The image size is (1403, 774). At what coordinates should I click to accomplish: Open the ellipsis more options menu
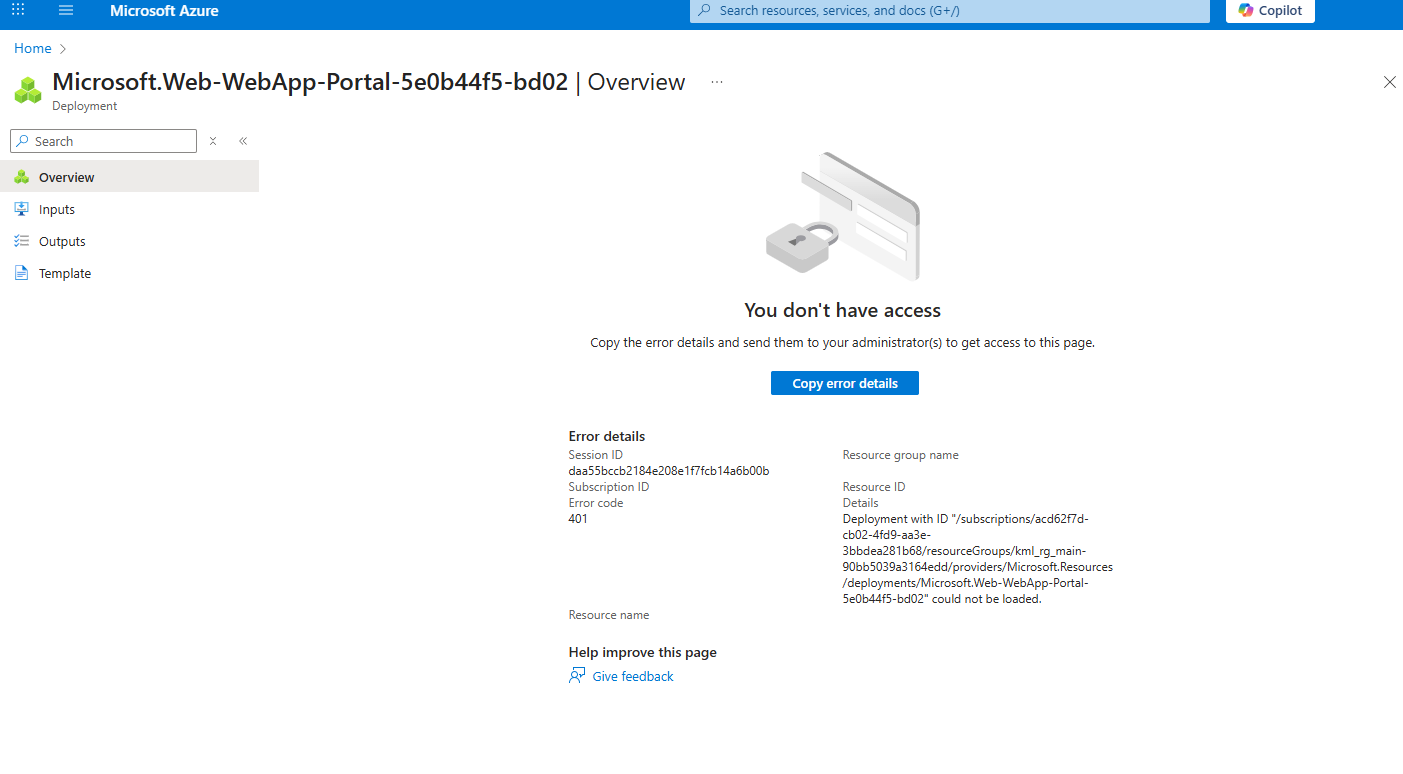717,82
